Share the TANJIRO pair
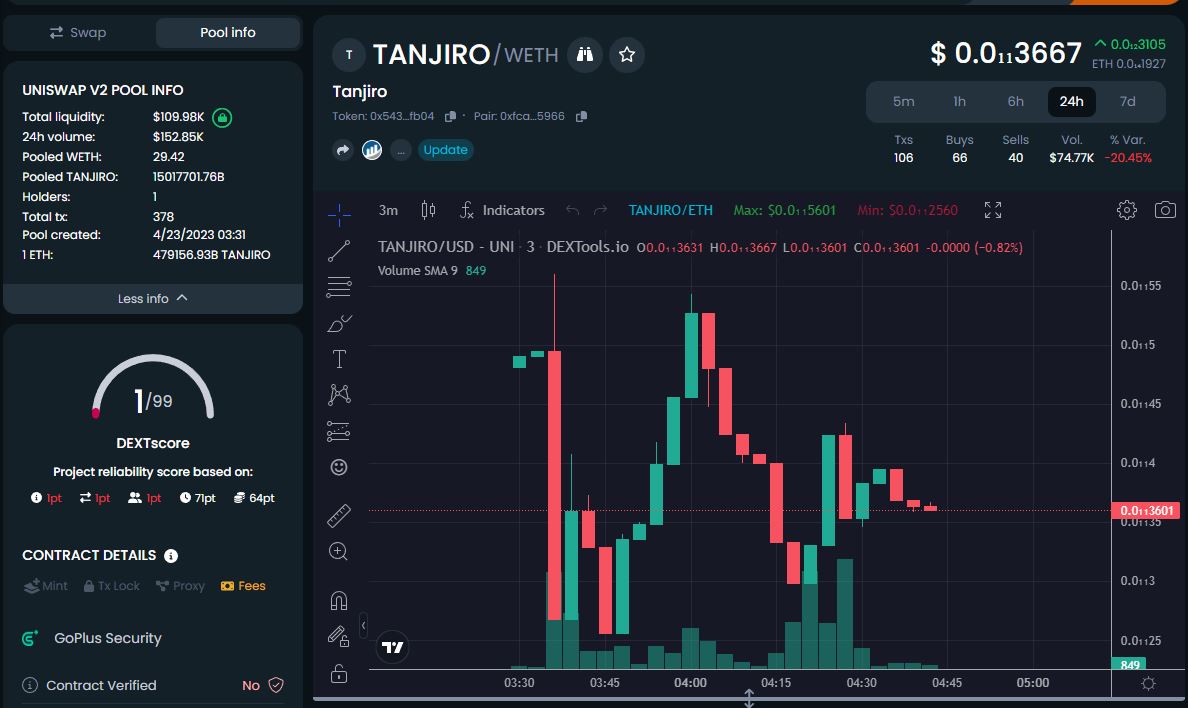The height and width of the screenshot is (708, 1188). click(342, 150)
